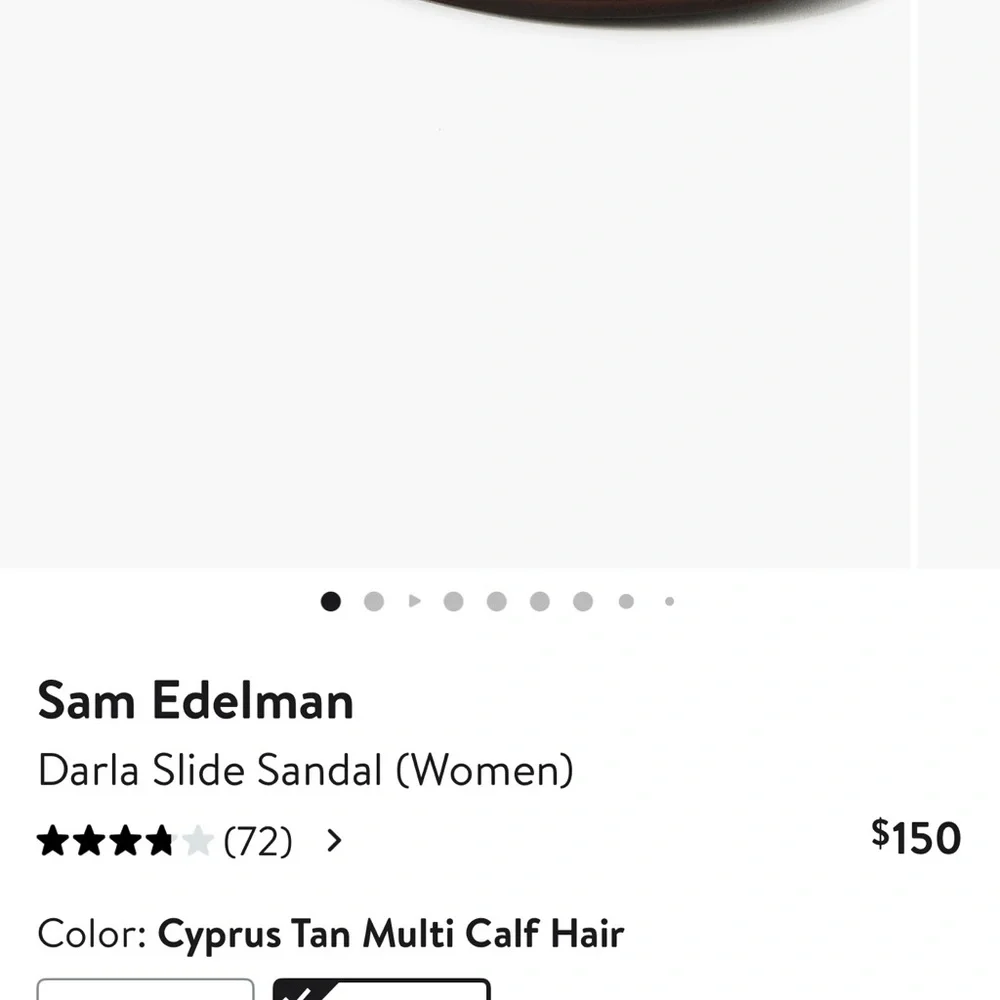This screenshot has height=1000, width=1000.
Task: Select the first carousel dot indicator
Action: 331,601
